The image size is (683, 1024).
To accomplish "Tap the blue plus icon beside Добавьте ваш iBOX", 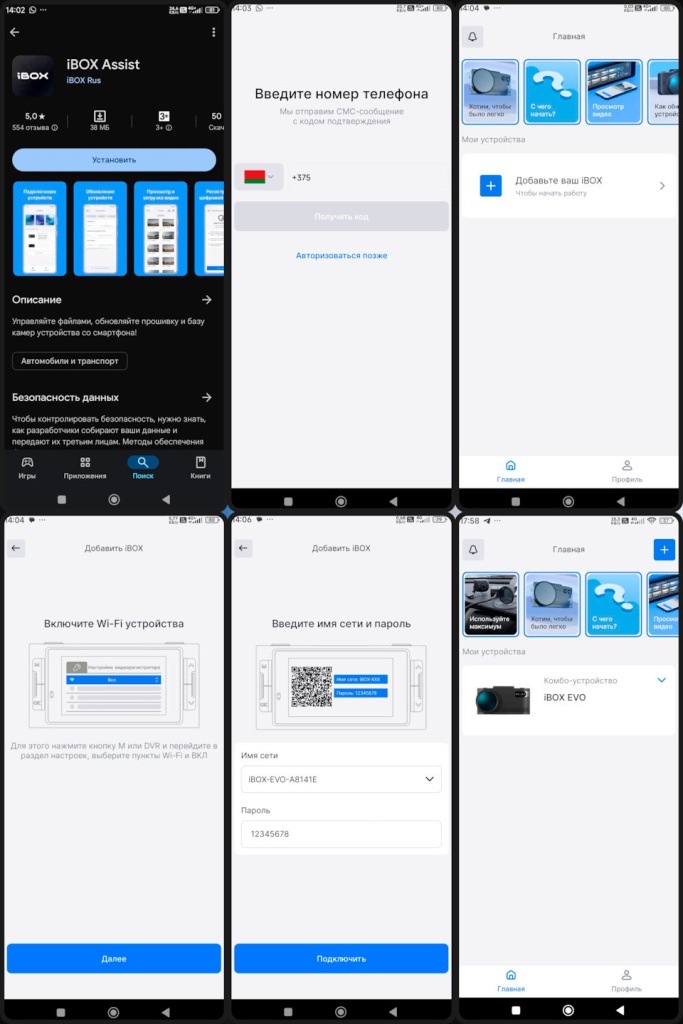I will pos(491,185).
